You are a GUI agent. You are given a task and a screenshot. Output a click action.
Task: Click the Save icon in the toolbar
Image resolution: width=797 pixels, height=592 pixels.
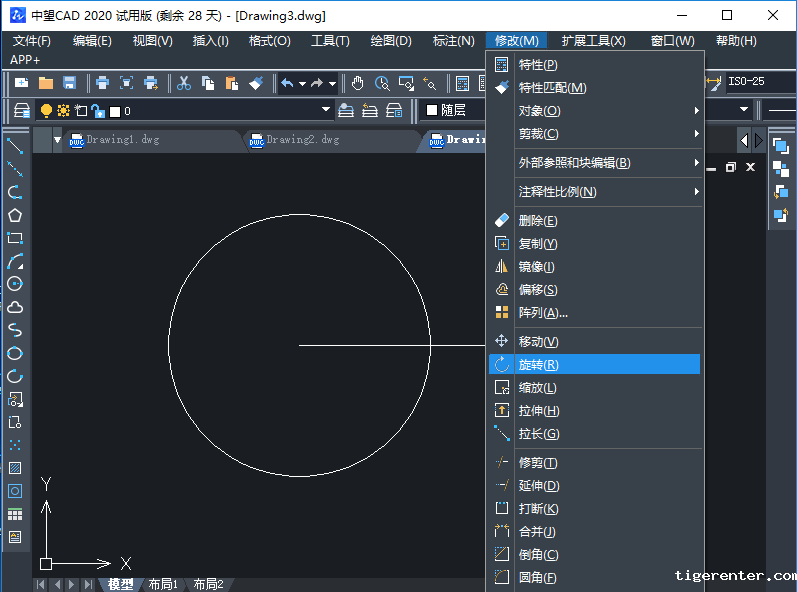point(70,83)
